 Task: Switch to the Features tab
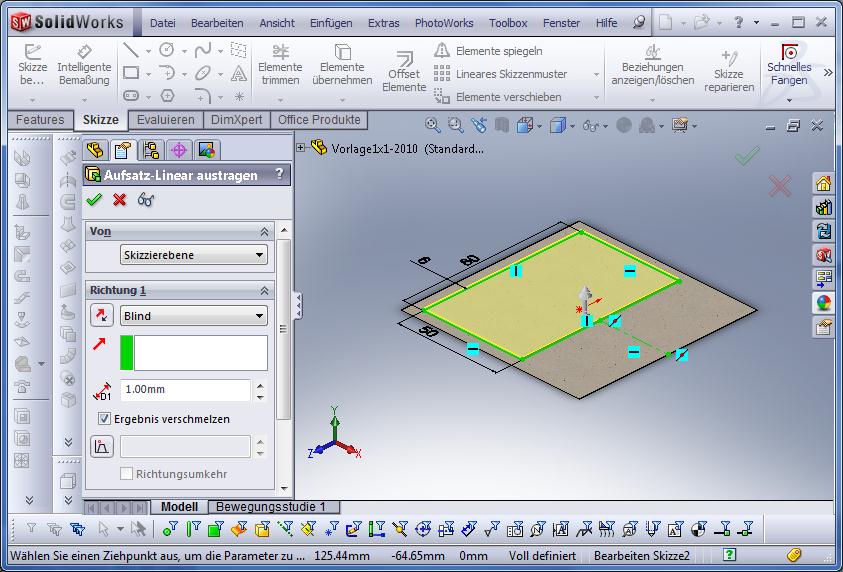[x=40, y=120]
